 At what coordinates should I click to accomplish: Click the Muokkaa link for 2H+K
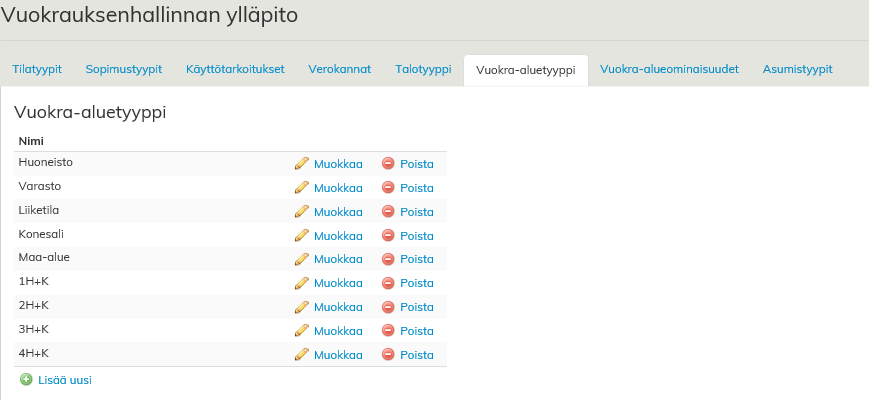coord(338,307)
